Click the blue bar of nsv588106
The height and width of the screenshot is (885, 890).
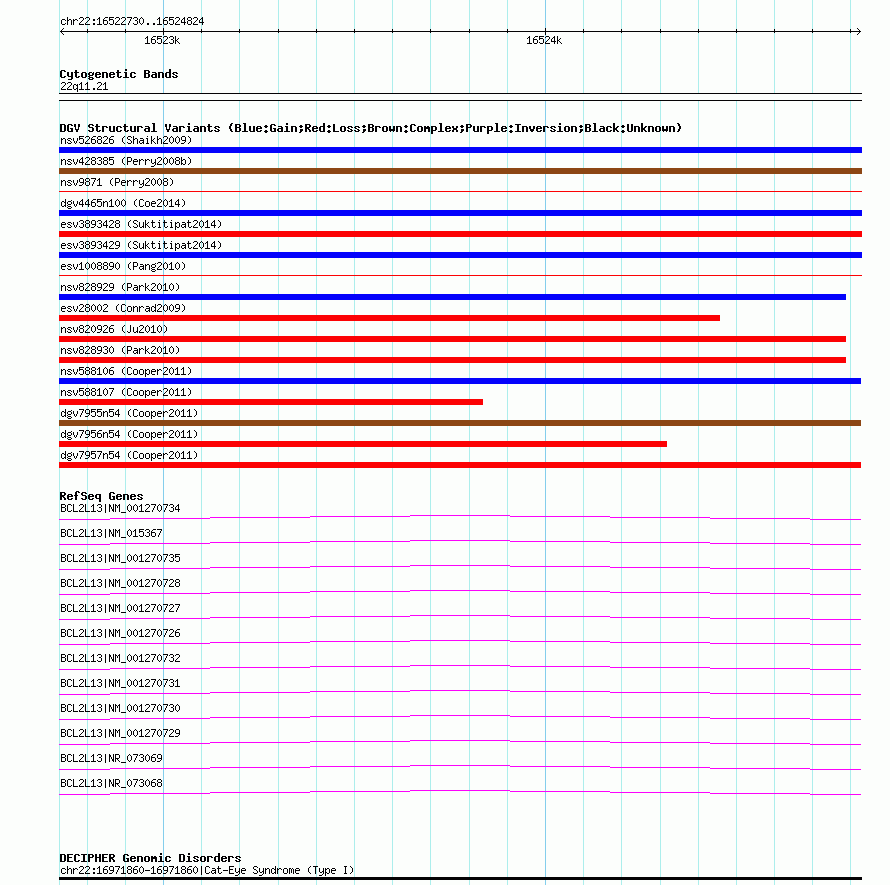460,381
